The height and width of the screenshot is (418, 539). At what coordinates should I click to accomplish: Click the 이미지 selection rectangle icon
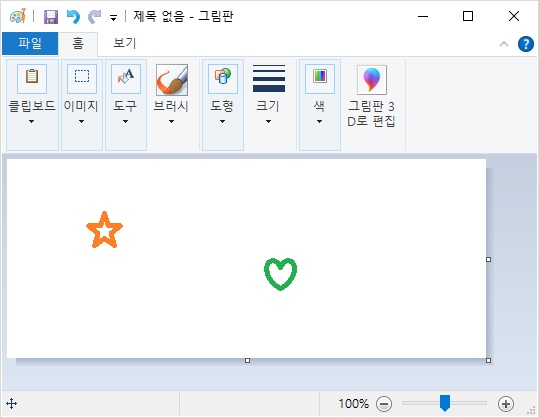click(x=82, y=79)
